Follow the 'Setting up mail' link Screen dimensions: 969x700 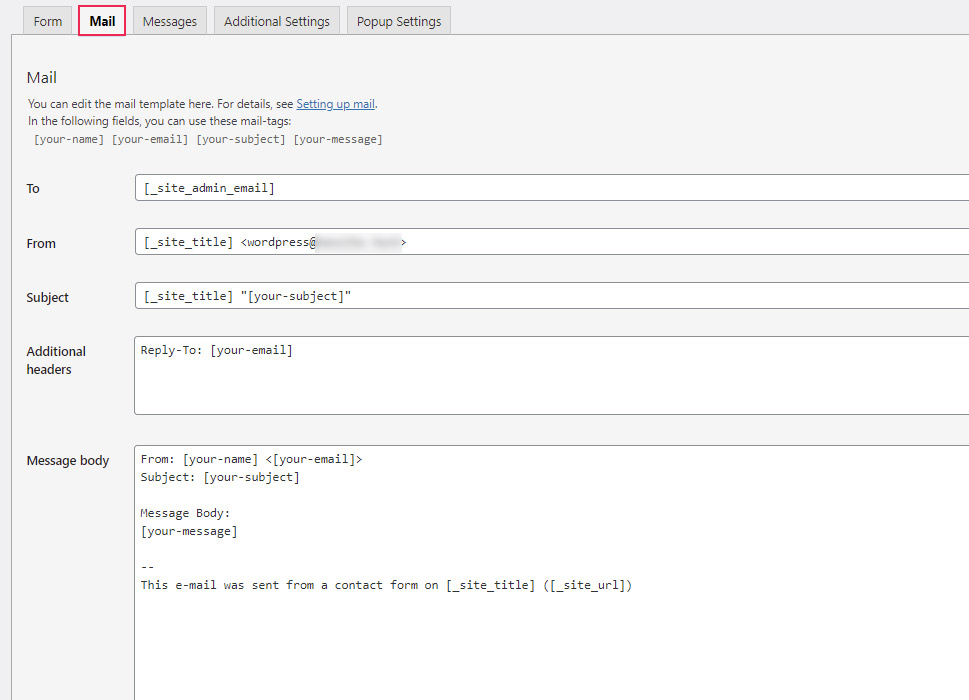click(335, 104)
